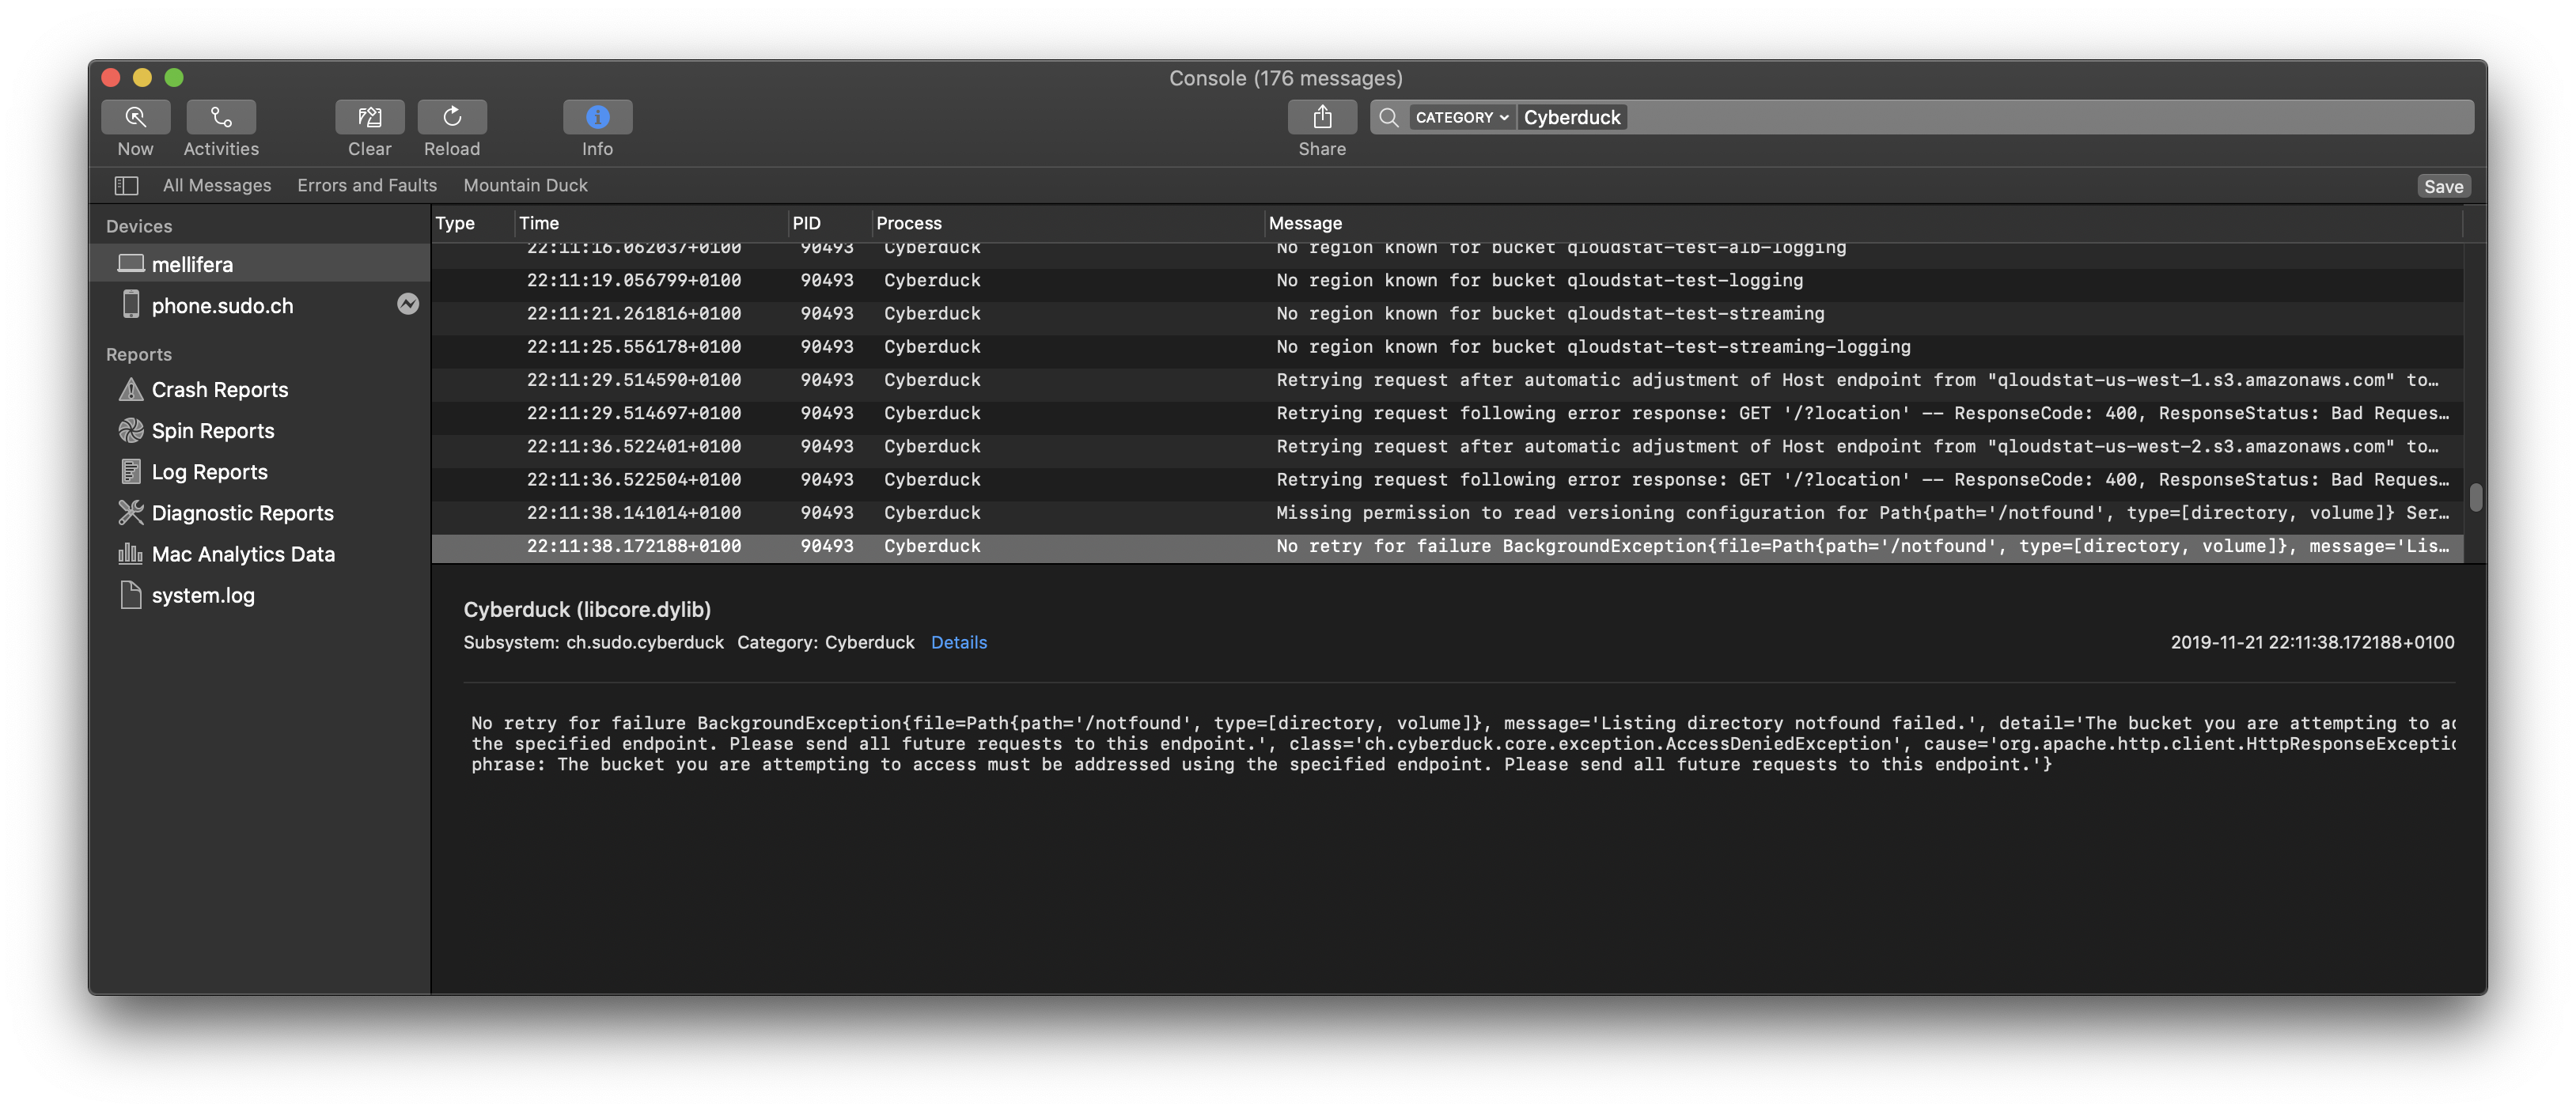Select Spin Reports in sidebar
Screen dimensions: 2576x1112
pyautogui.click(x=210, y=430)
